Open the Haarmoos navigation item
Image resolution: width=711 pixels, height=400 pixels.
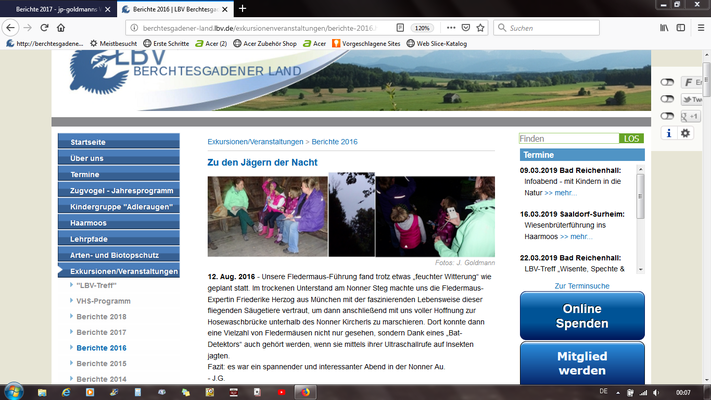(119, 223)
